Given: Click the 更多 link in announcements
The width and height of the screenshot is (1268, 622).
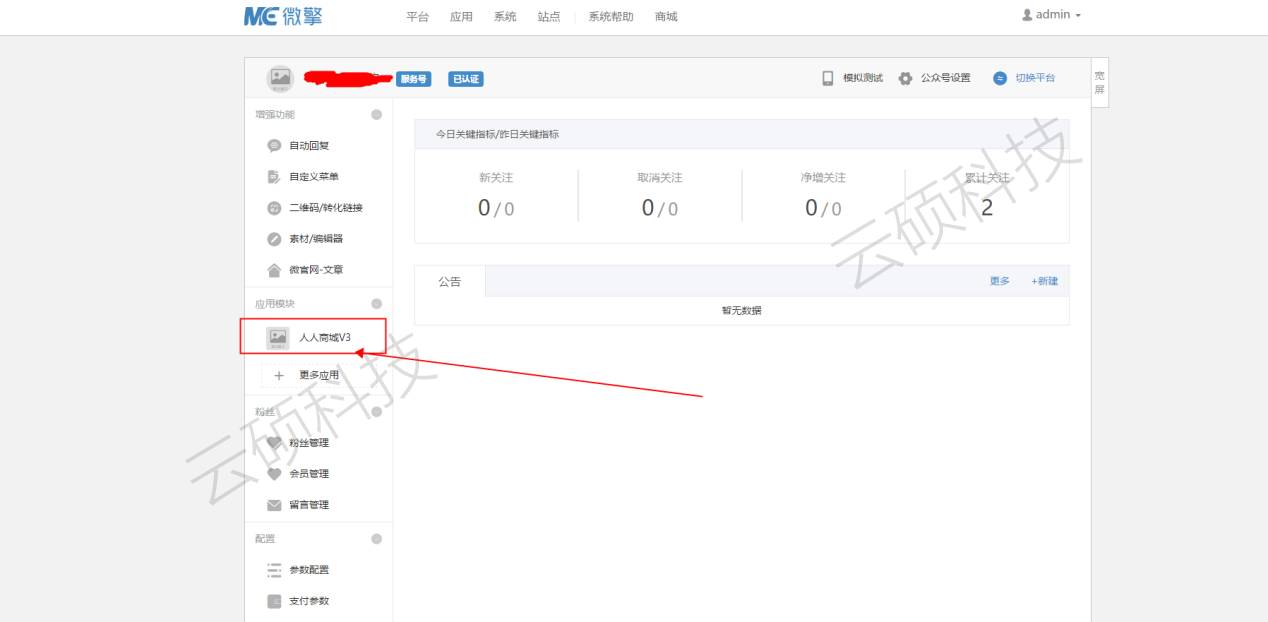Looking at the screenshot, I should [999, 282].
